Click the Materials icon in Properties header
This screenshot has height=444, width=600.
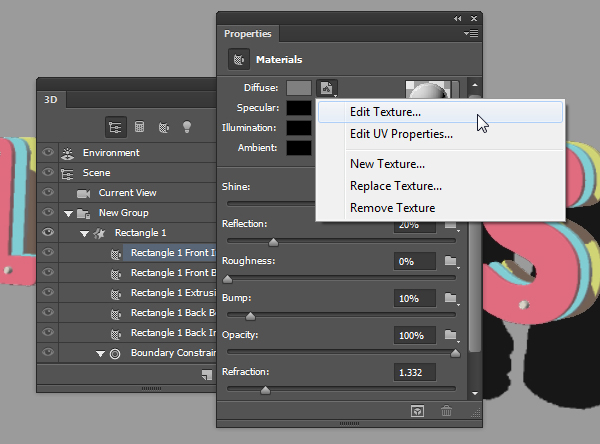tap(239, 59)
